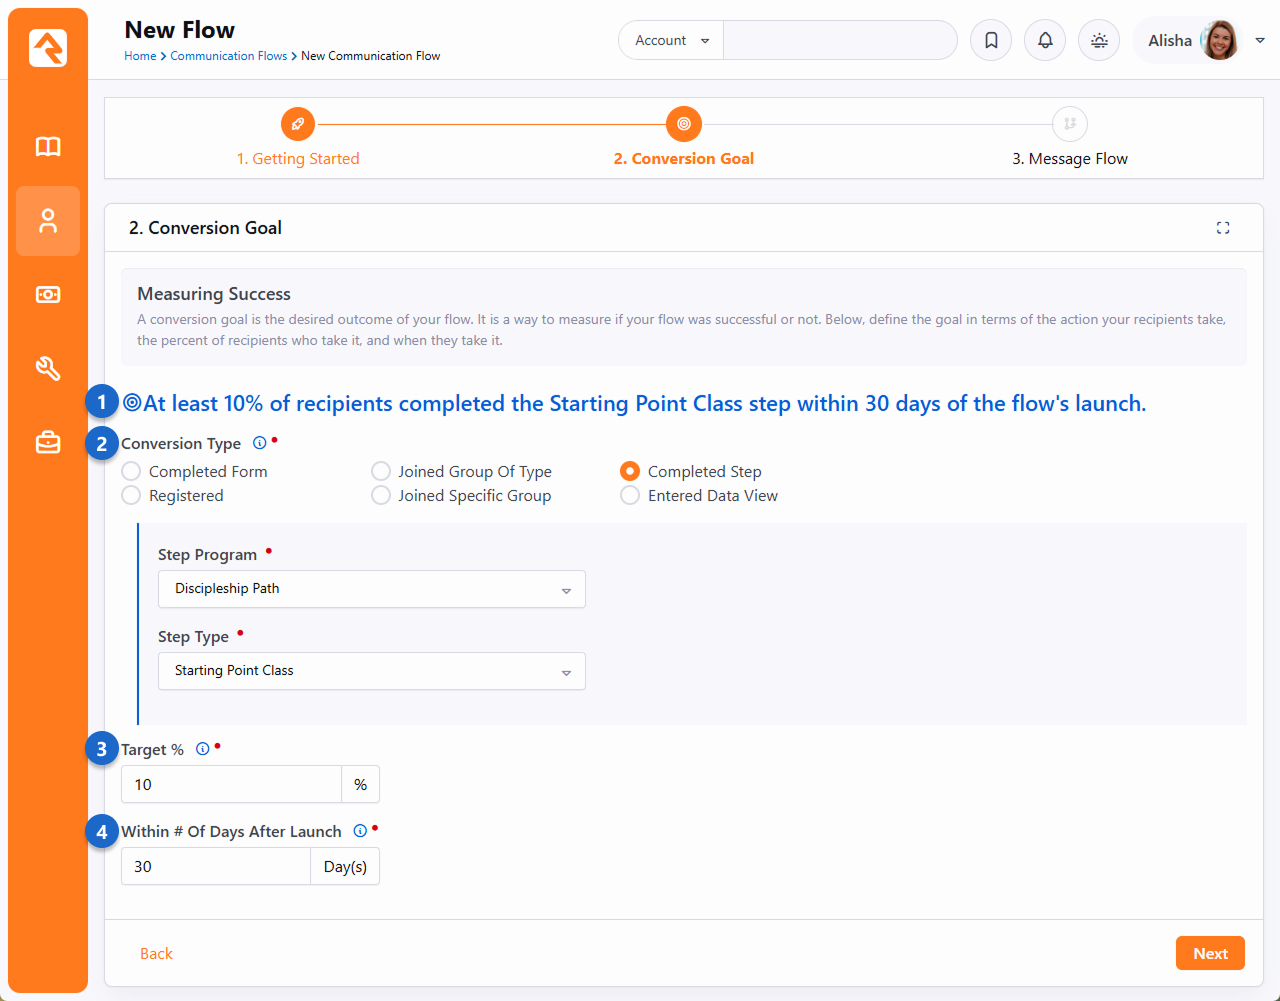Open the People sidebar icon
1280x1001 pixels.
(x=48, y=221)
